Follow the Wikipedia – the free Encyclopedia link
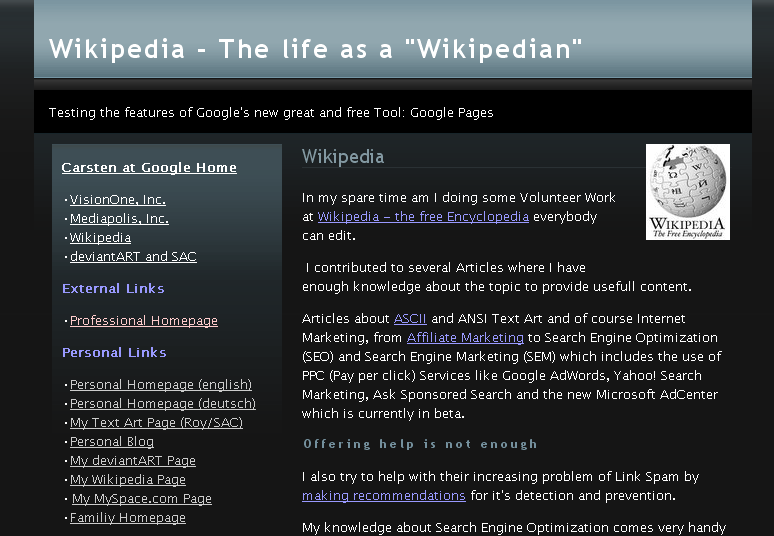 click(x=423, y=217)
